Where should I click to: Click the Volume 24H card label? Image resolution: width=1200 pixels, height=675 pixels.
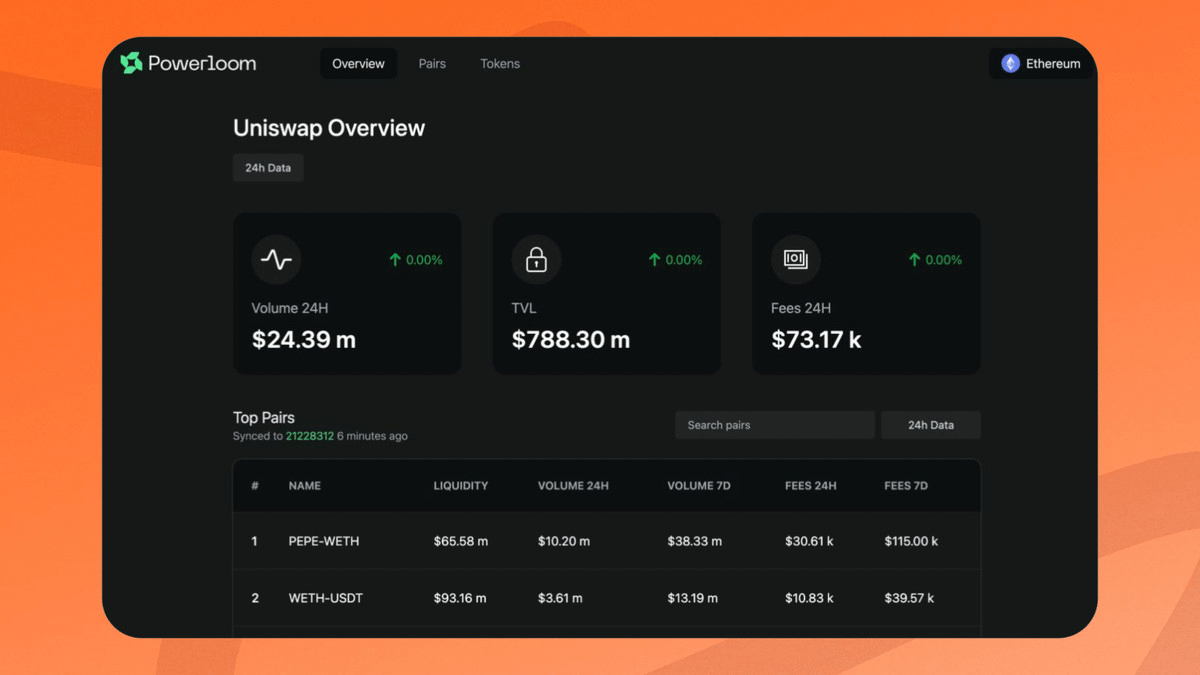[289, 308]
